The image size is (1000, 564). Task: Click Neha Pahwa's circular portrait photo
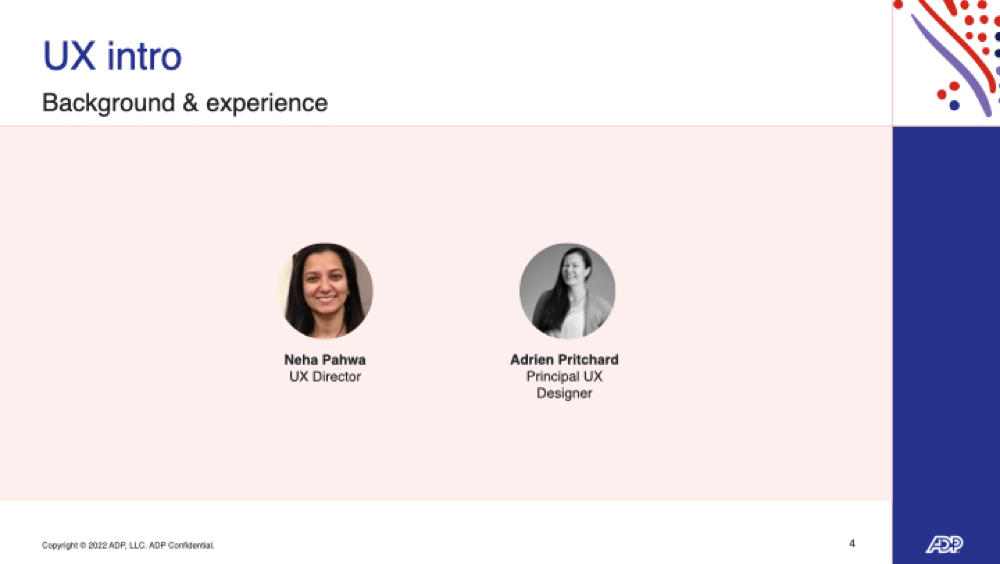point(326,290)
